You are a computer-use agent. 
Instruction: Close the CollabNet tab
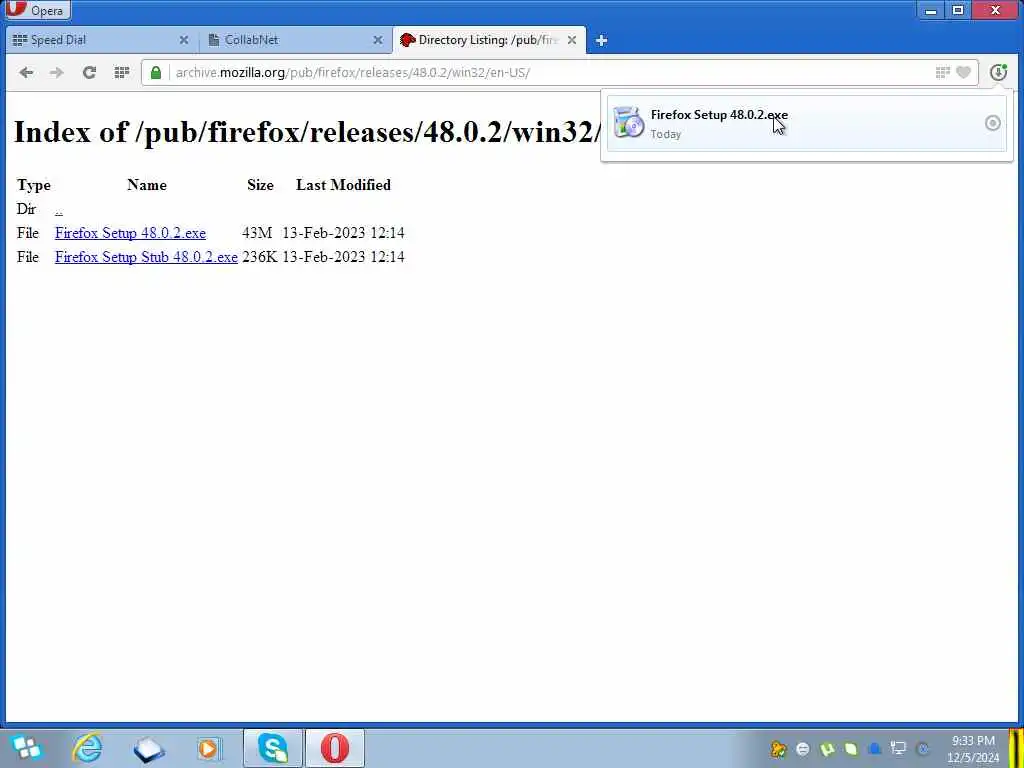coord(377,40)
